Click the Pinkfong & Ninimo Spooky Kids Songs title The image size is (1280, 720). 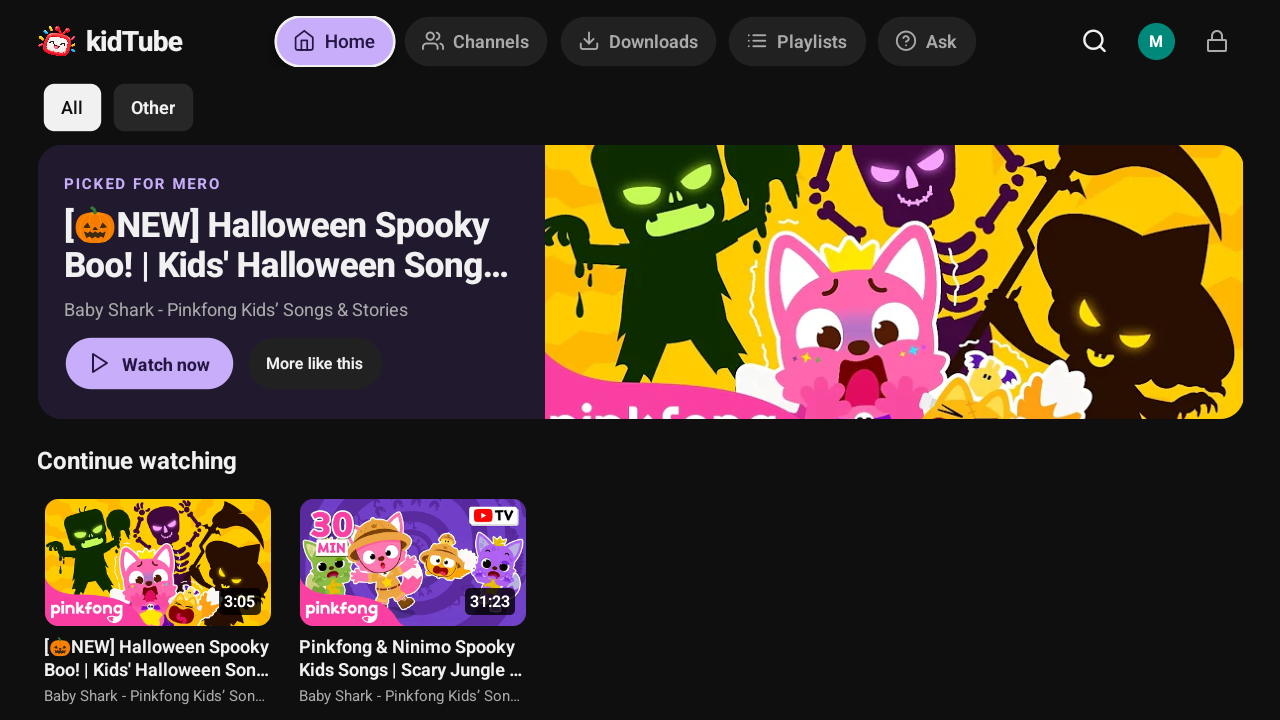pos(411,658)
